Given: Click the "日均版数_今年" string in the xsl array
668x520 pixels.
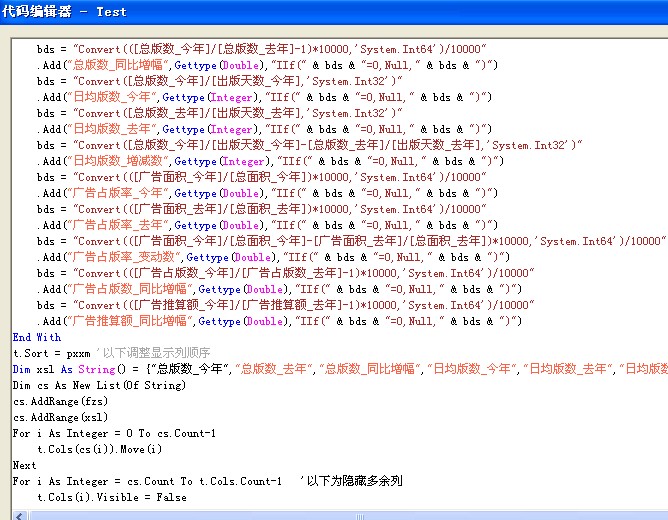Looking at the screenshot, I should (x=472, y=369).
